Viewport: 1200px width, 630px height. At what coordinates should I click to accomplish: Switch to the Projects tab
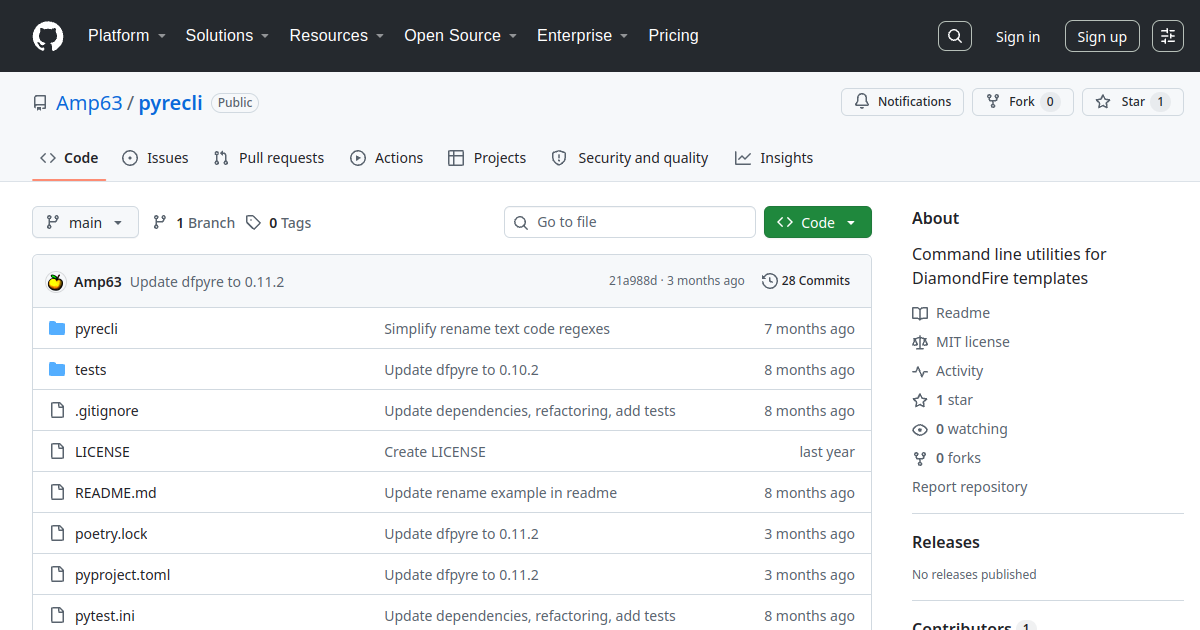pos(487,158)
